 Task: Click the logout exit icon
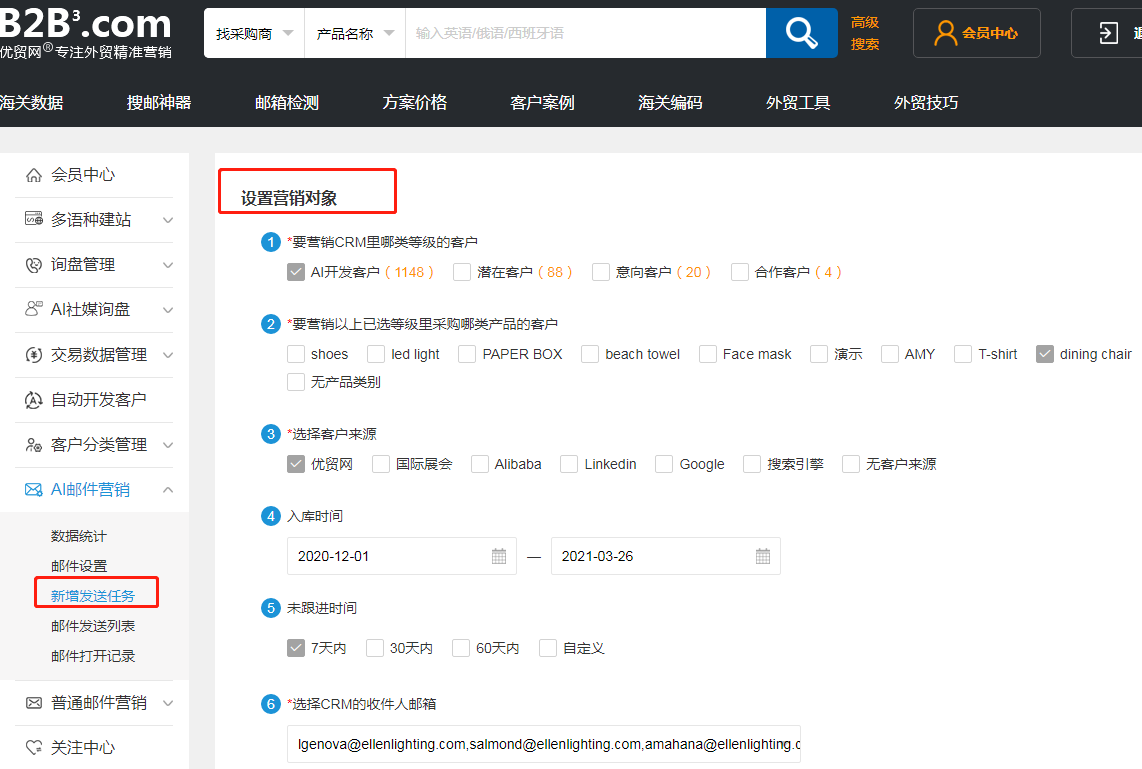pos(1108,33)
